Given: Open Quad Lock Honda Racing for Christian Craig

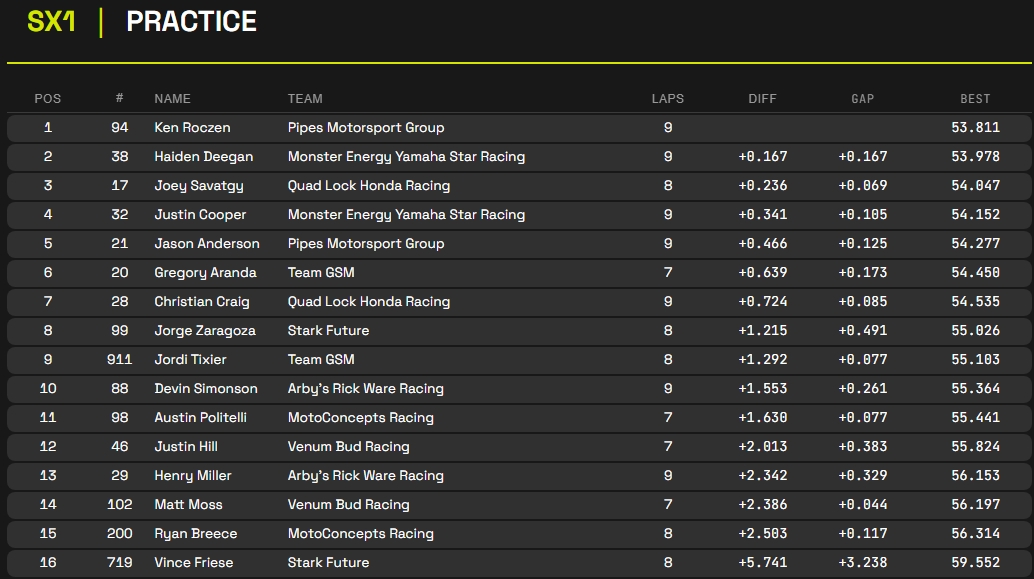Looking at the screenshot, I should click(368, 301).
